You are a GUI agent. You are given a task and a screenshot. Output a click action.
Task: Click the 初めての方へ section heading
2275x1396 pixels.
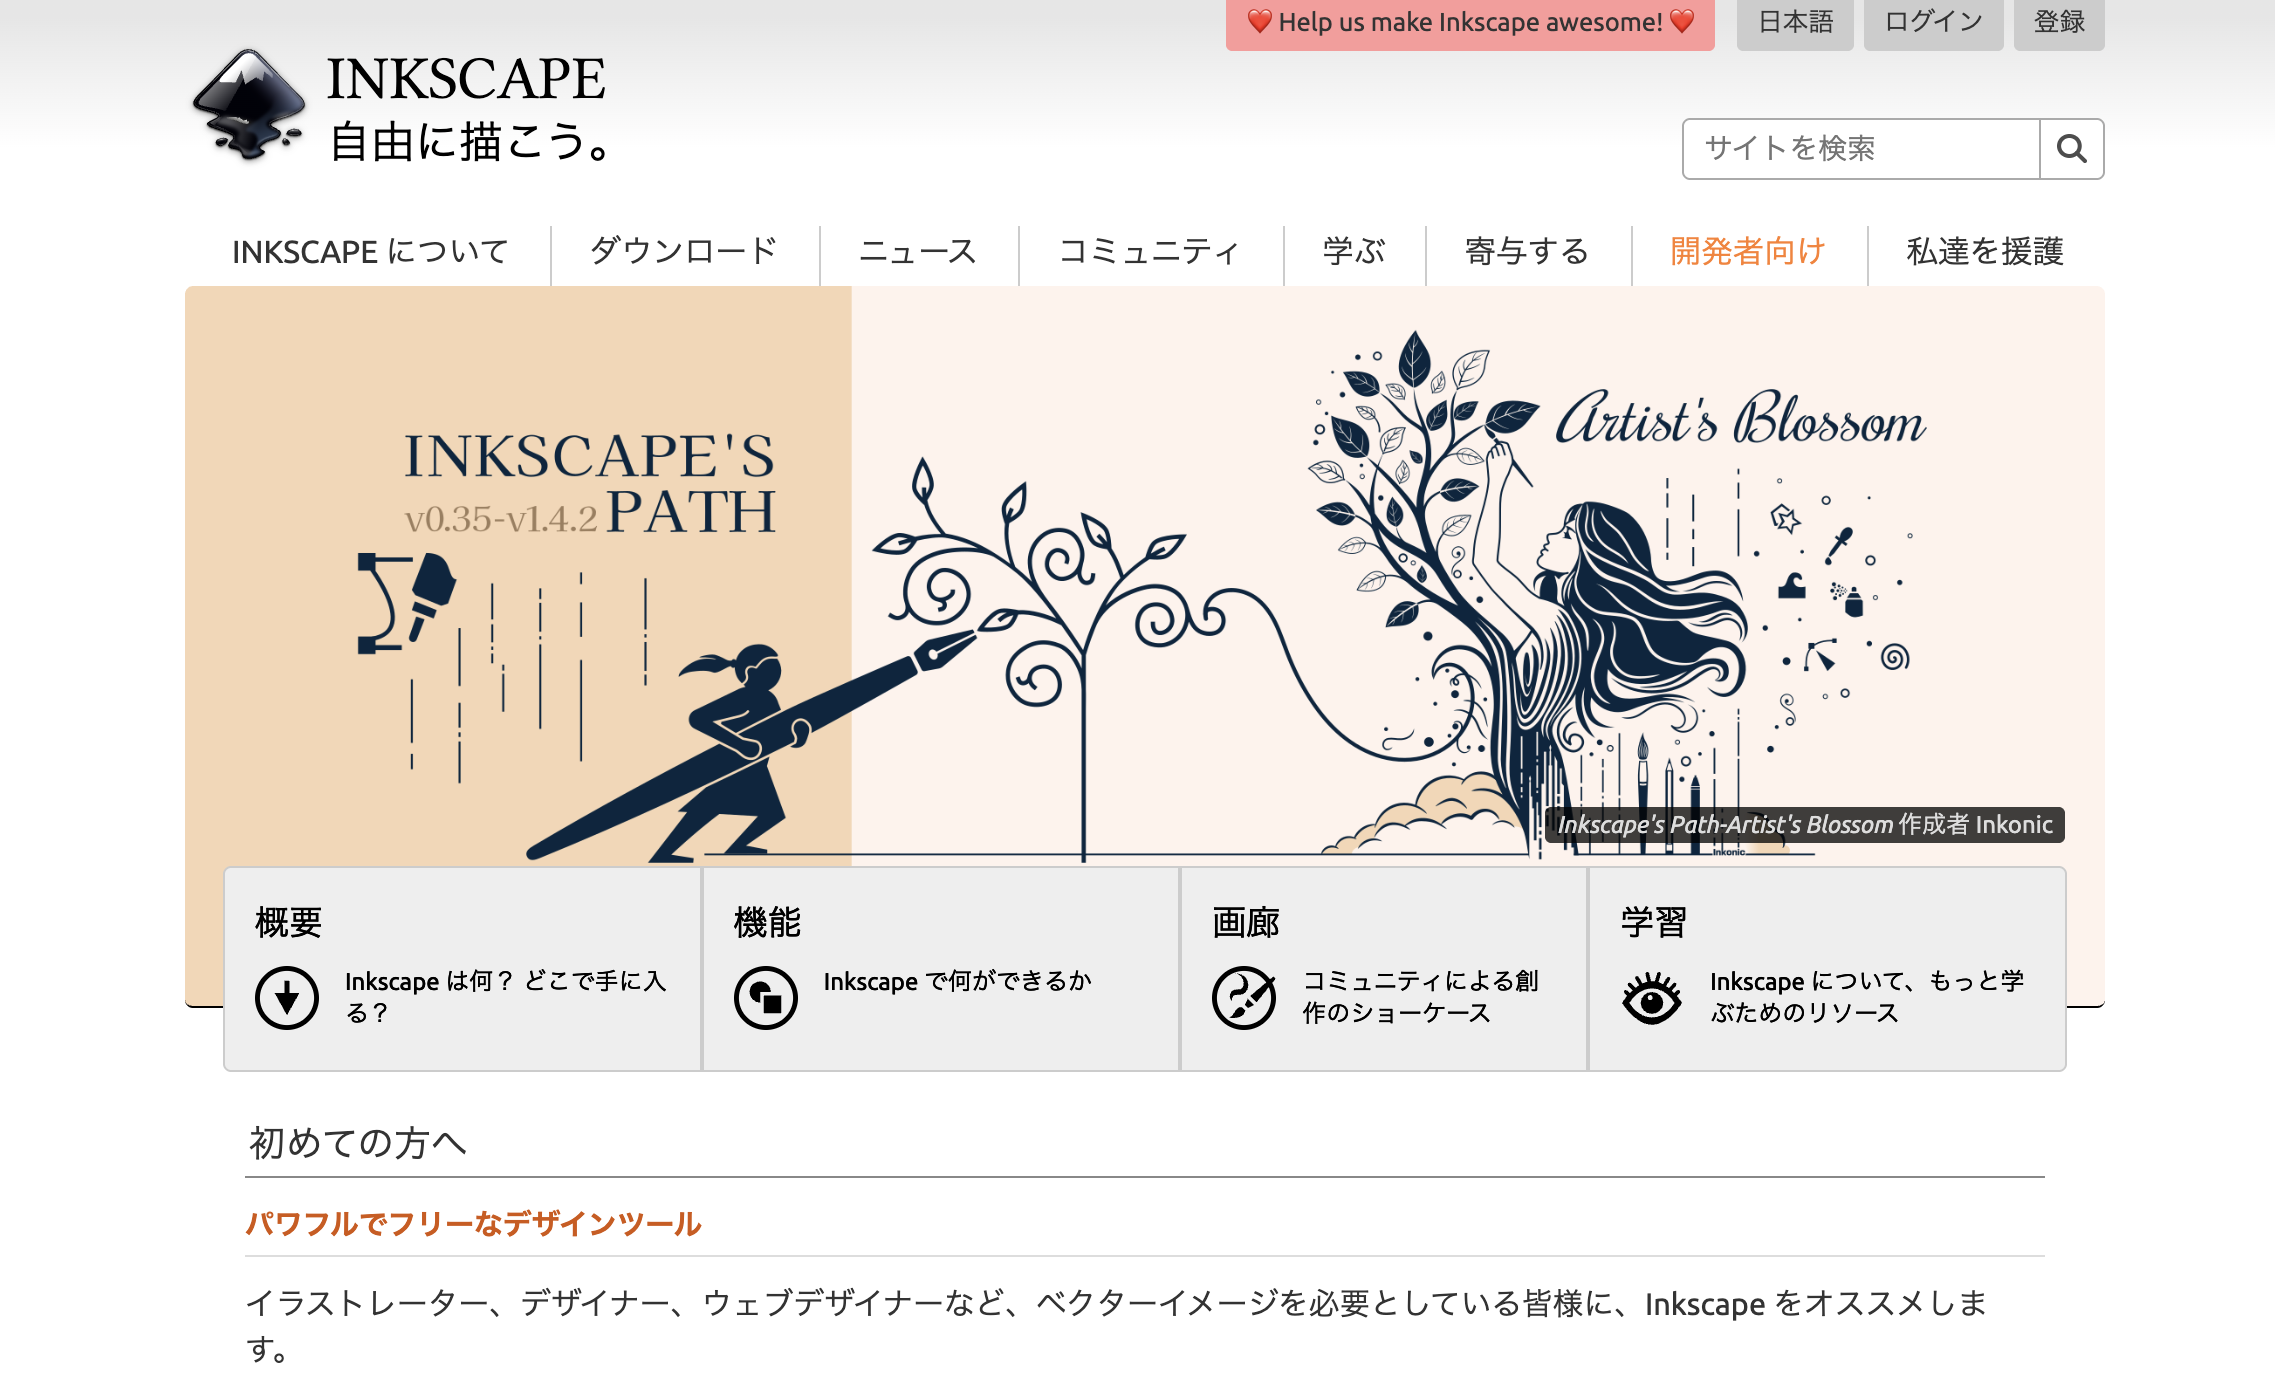pos(357,1143)
